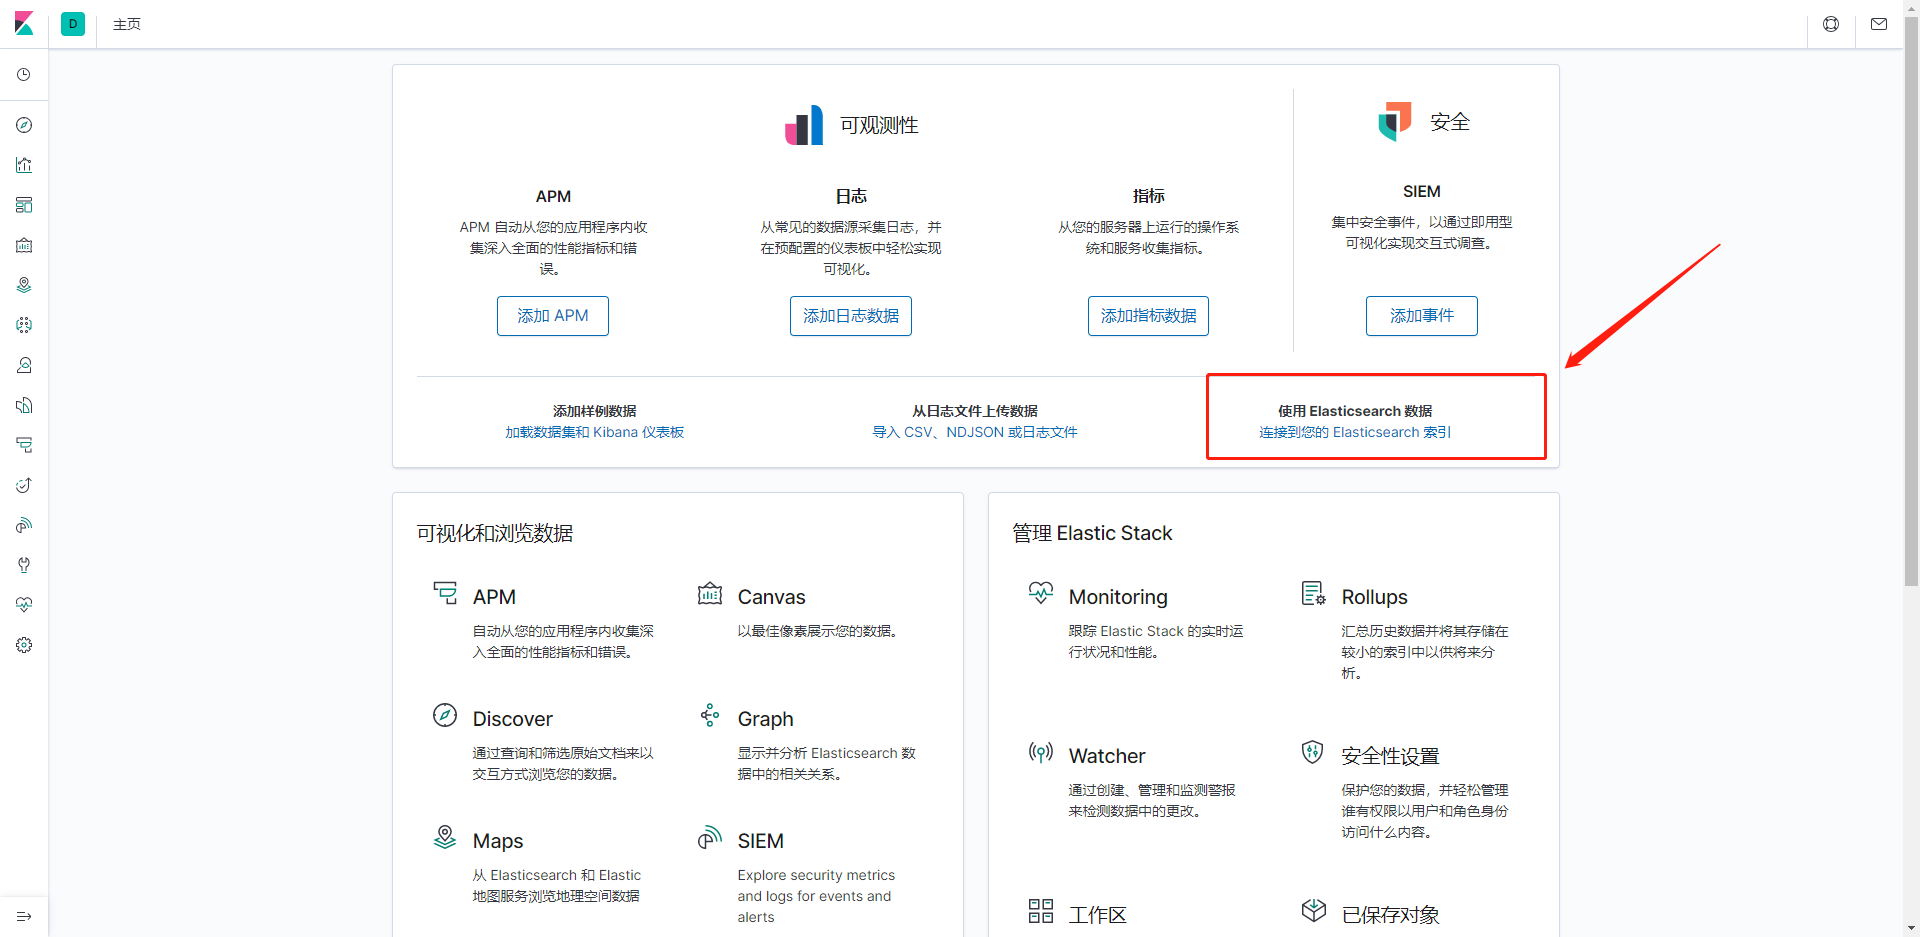Click the Monitoring card heartbeat icon

(x=1041, y=593)
